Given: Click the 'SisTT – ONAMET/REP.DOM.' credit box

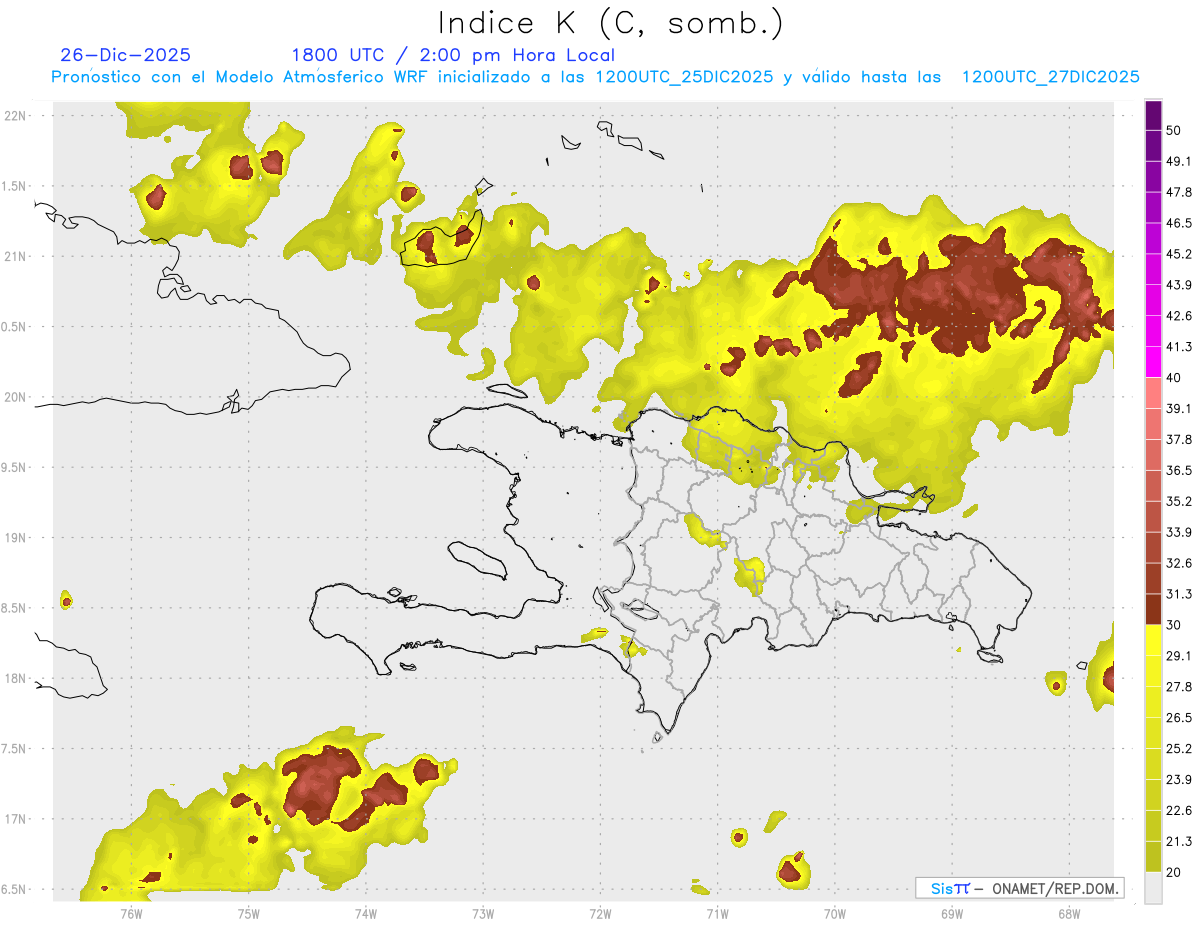Looking at the screenshot, I should pyautogui.click(x=1020, y=888).
